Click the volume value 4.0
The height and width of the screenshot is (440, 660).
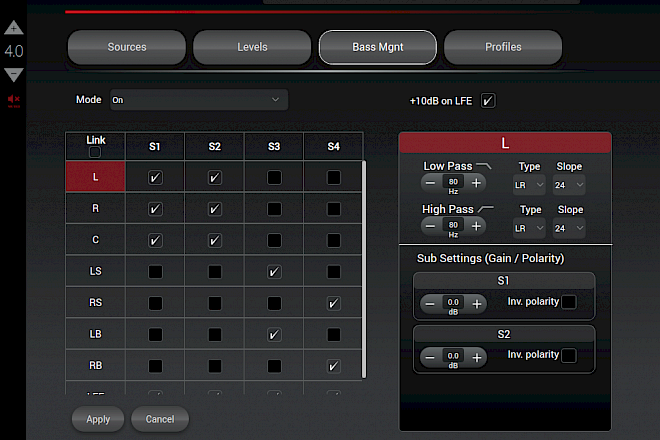[14, 51]
